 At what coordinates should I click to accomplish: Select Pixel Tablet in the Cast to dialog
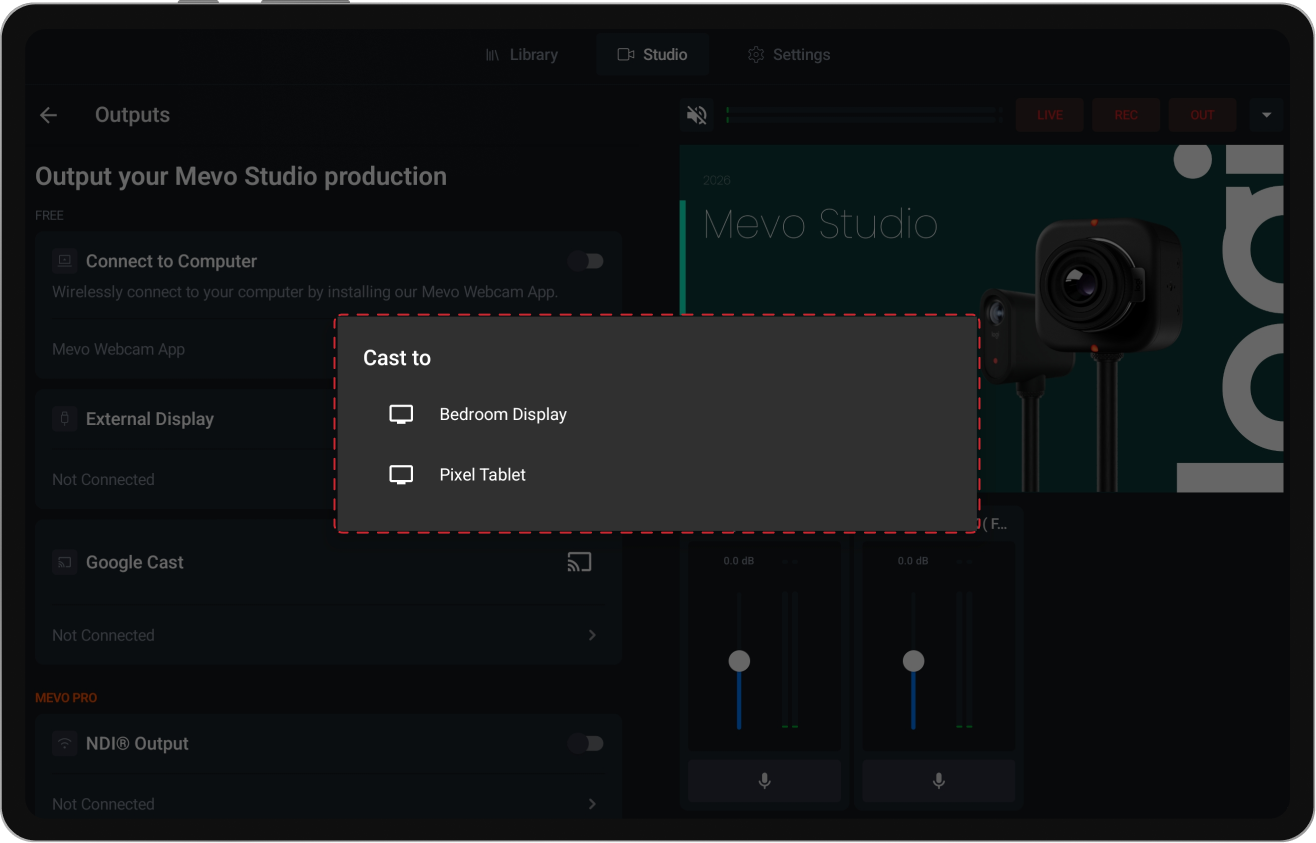click(x=483, y=474)
